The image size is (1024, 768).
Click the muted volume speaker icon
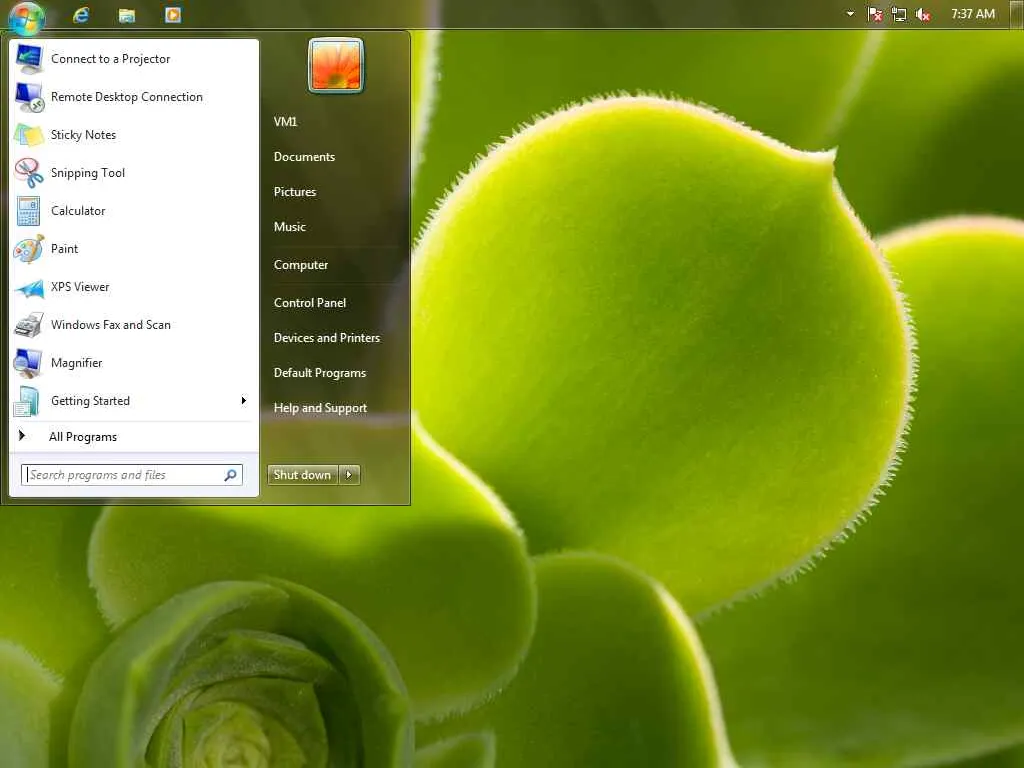coord(923,14)
